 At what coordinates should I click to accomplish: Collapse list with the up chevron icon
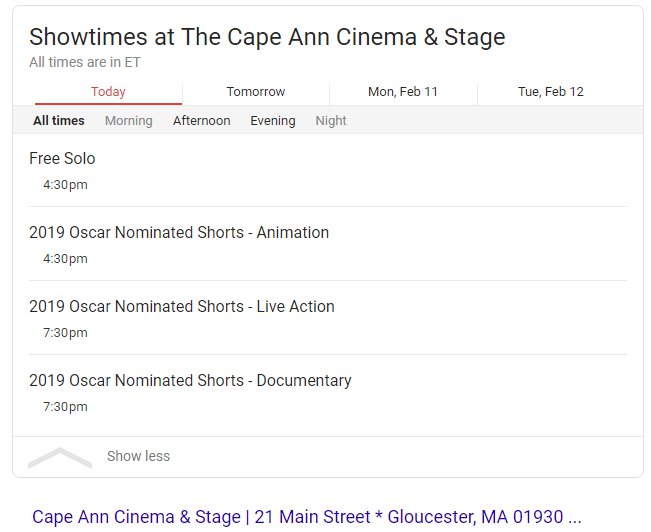point(60,458)
